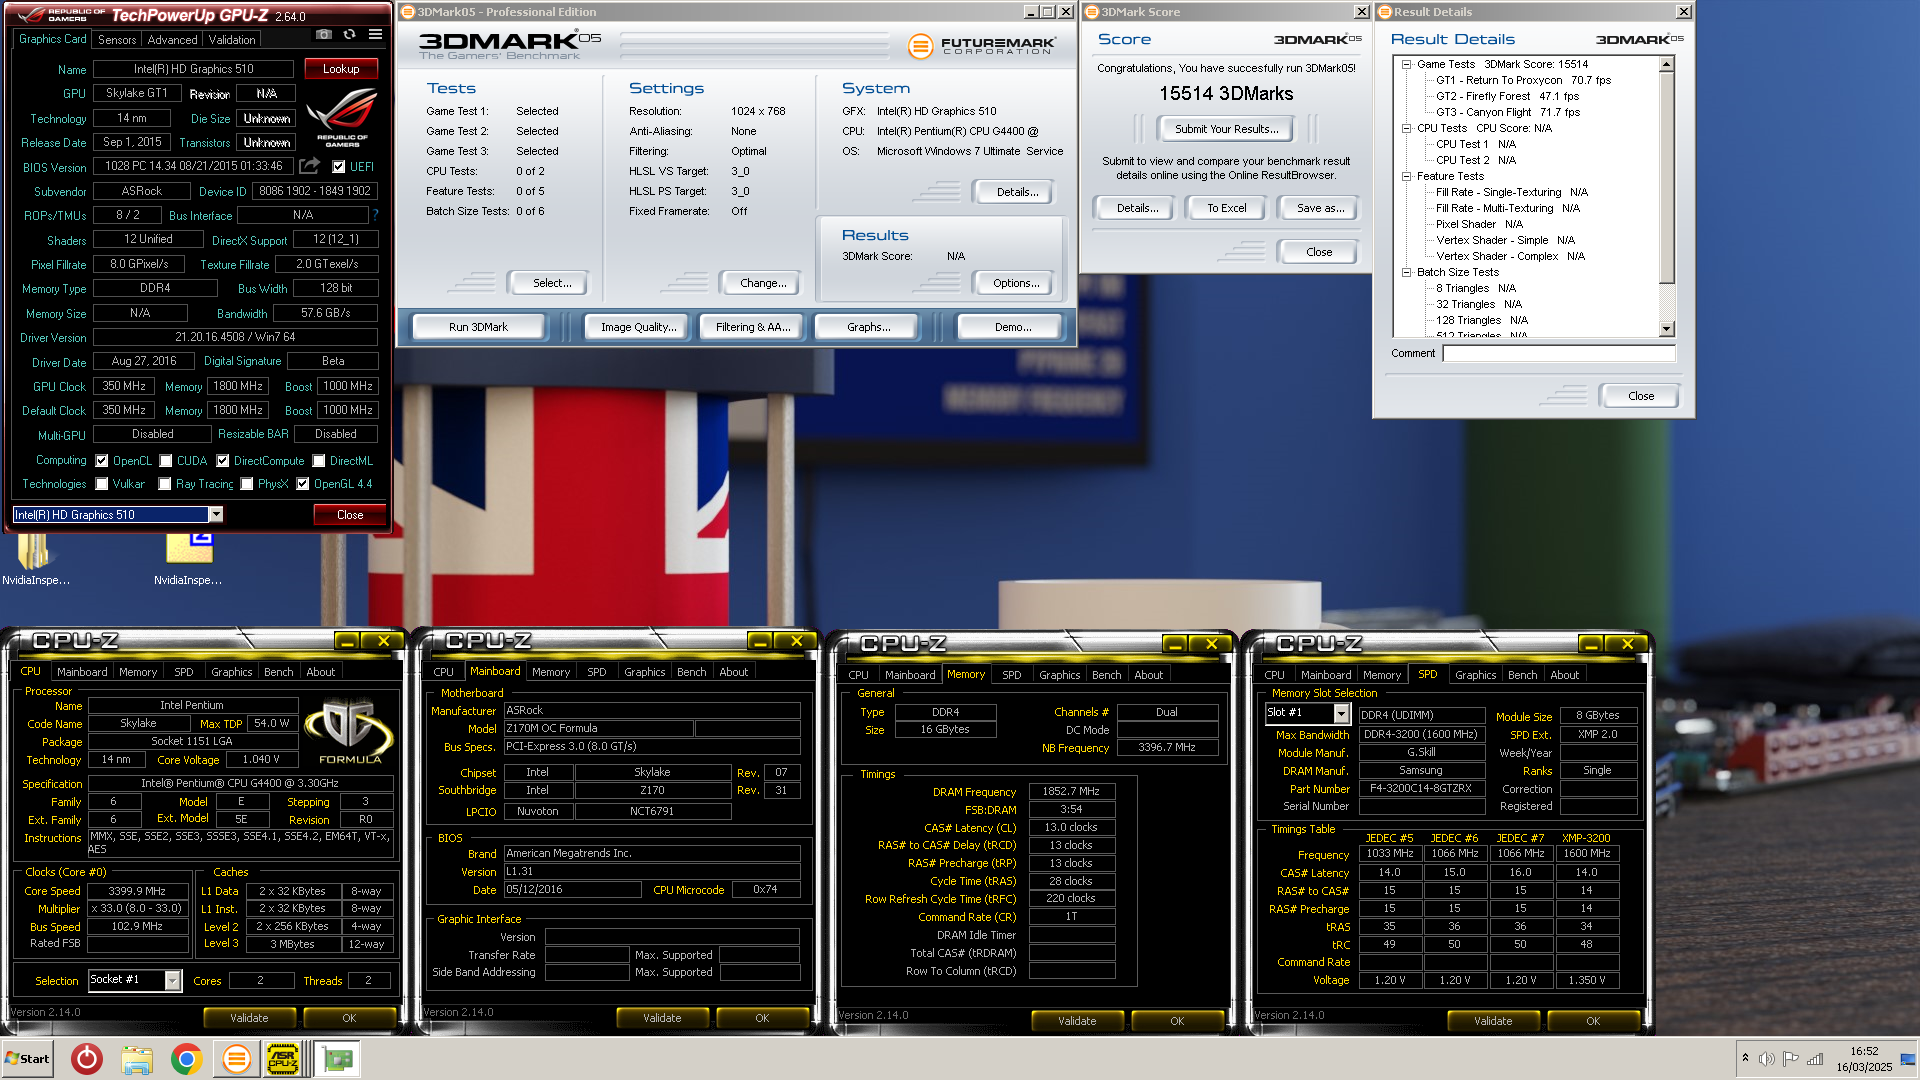This screenshot has height=1080, width=1920.
Task: Open the NvidiaInspector folder desktop icon
Action: pyautogui.click(x=34, y=559)
